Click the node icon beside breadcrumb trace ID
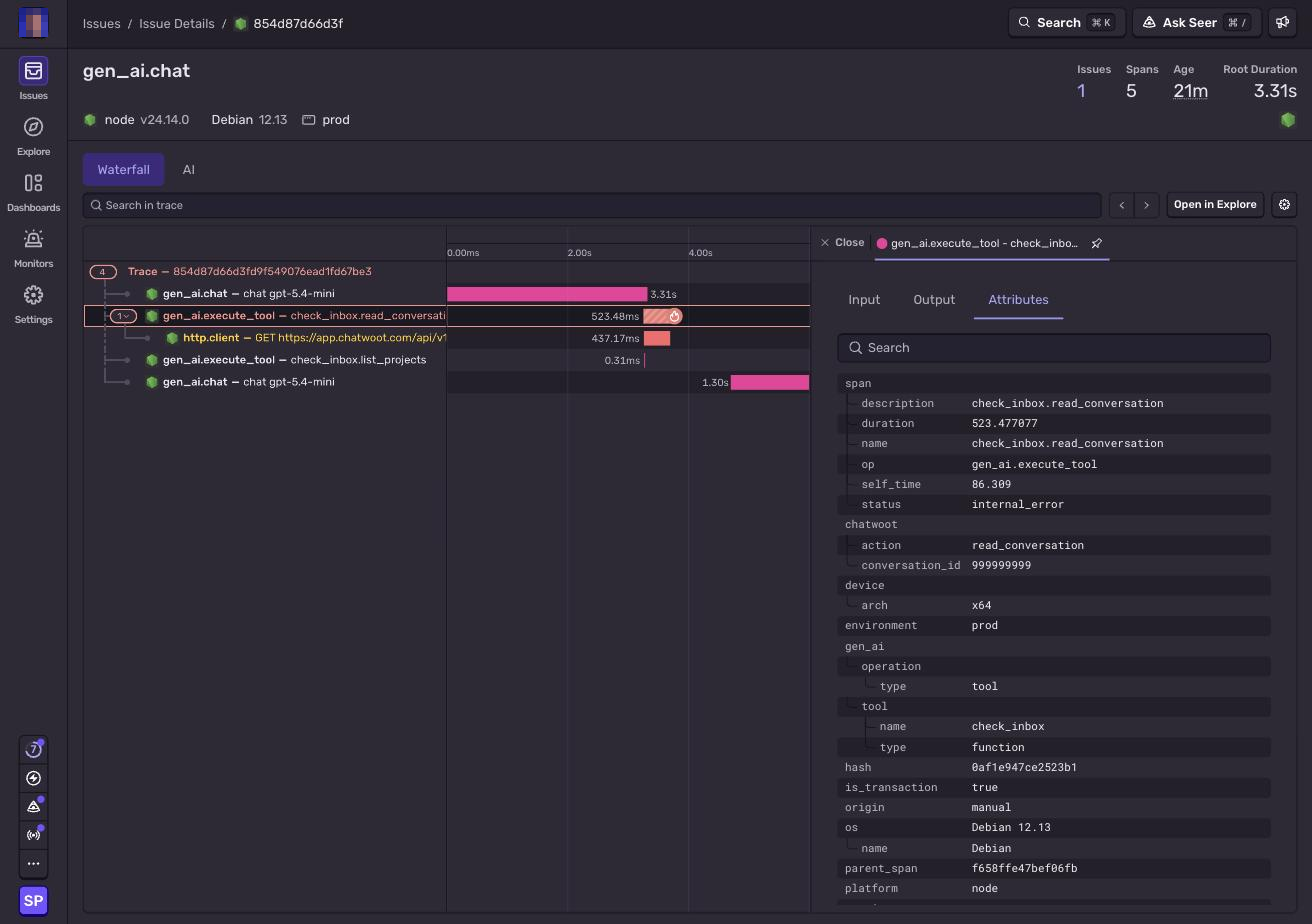 240,23
